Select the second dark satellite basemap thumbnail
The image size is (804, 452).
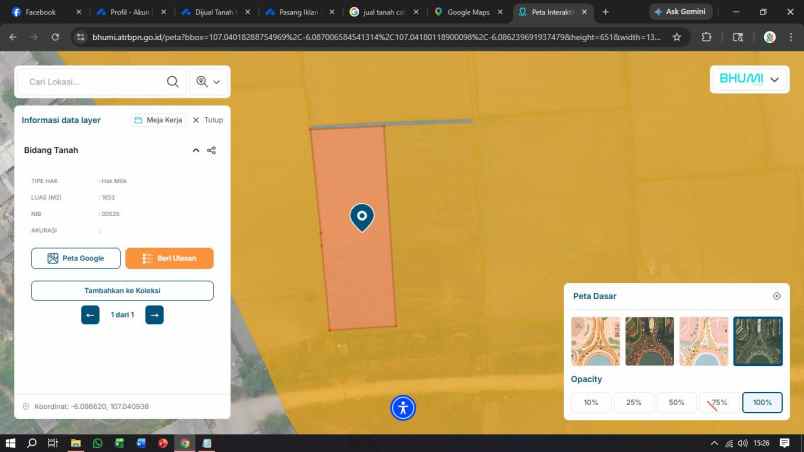click(x=650, y=341)
